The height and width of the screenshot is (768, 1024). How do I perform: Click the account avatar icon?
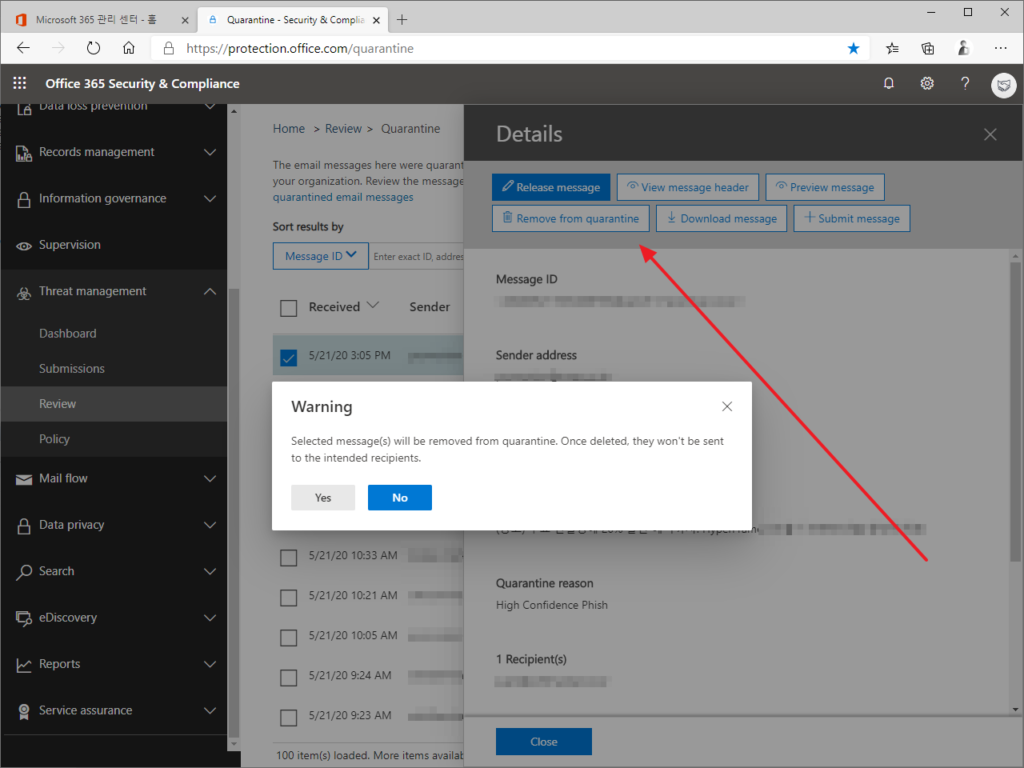[1003, 85]
